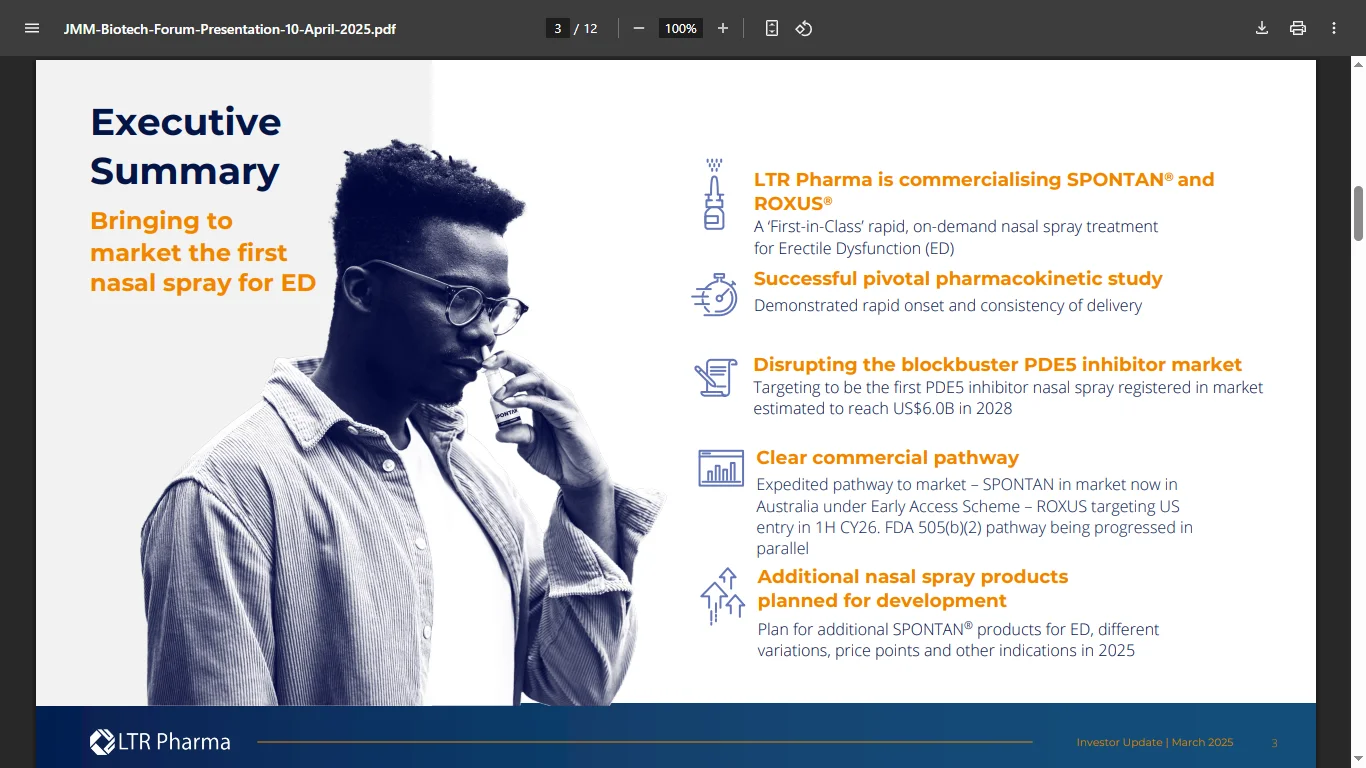Click 'Clear commercial pathway' heading
Image resolution: width=1366 pixels, height=768 pixels.
(887, 458)
